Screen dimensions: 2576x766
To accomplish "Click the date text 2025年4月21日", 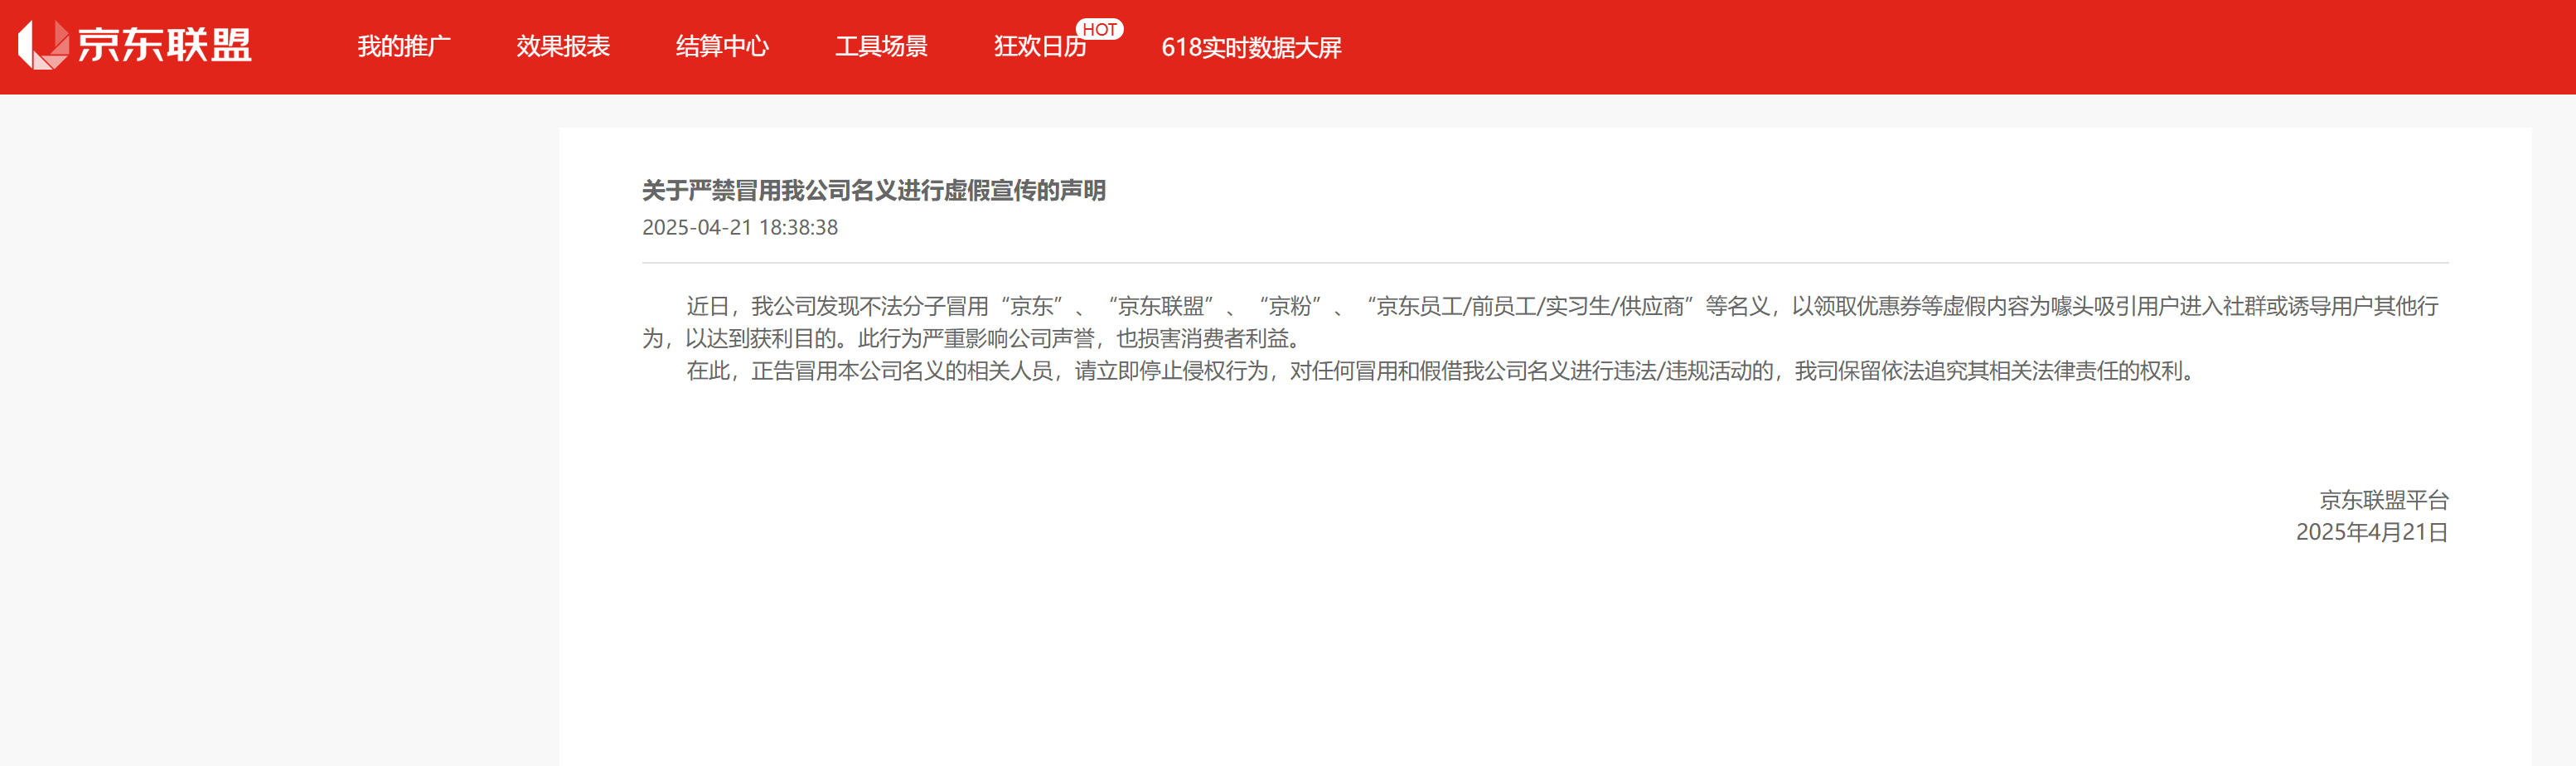I will click(2371, 532).
